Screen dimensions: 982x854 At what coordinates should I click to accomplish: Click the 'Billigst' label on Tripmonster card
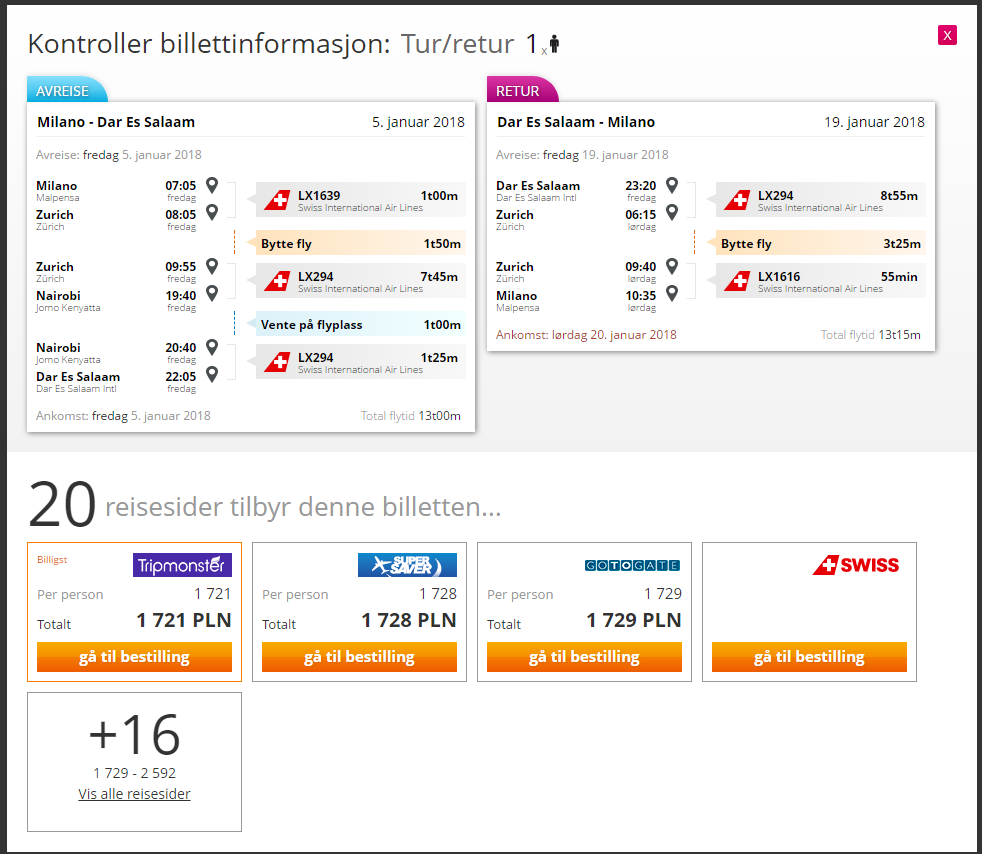52,560
